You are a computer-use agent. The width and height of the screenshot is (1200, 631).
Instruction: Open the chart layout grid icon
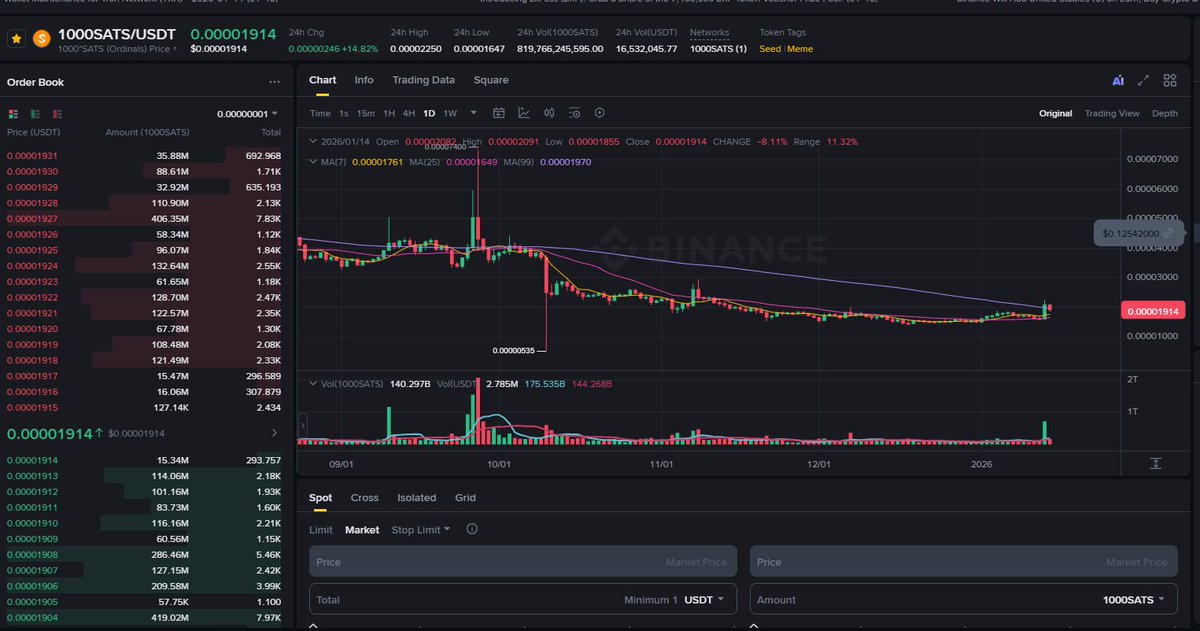tap(1169, 80)
